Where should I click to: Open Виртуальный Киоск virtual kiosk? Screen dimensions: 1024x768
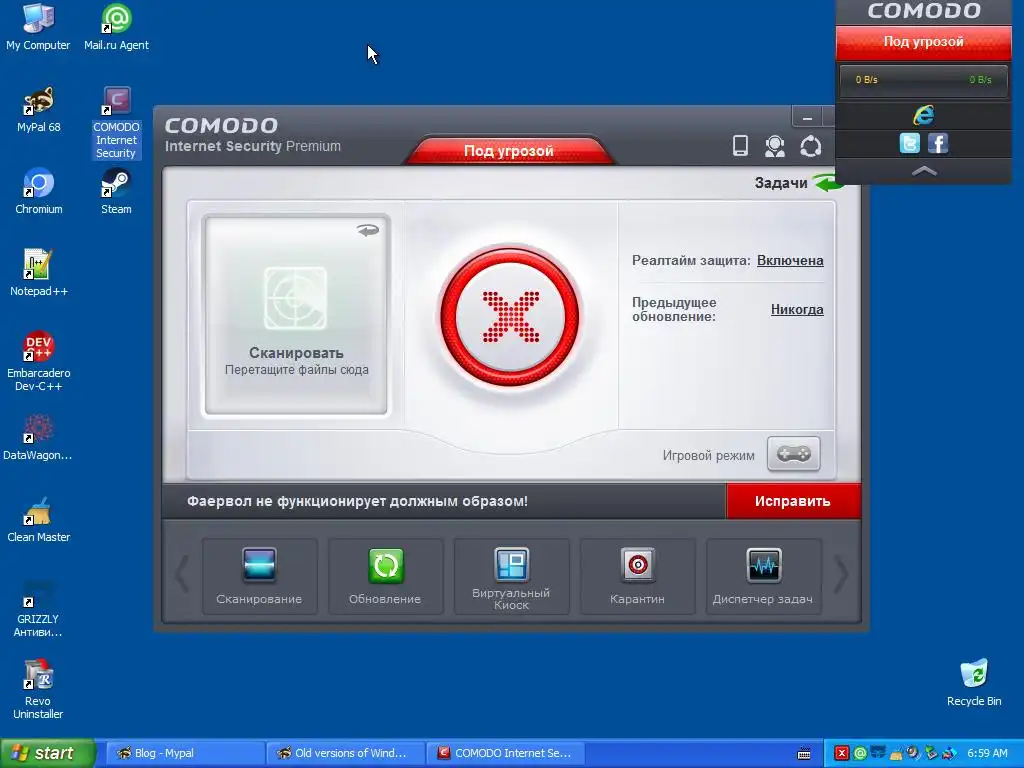[x=511, y=576]
